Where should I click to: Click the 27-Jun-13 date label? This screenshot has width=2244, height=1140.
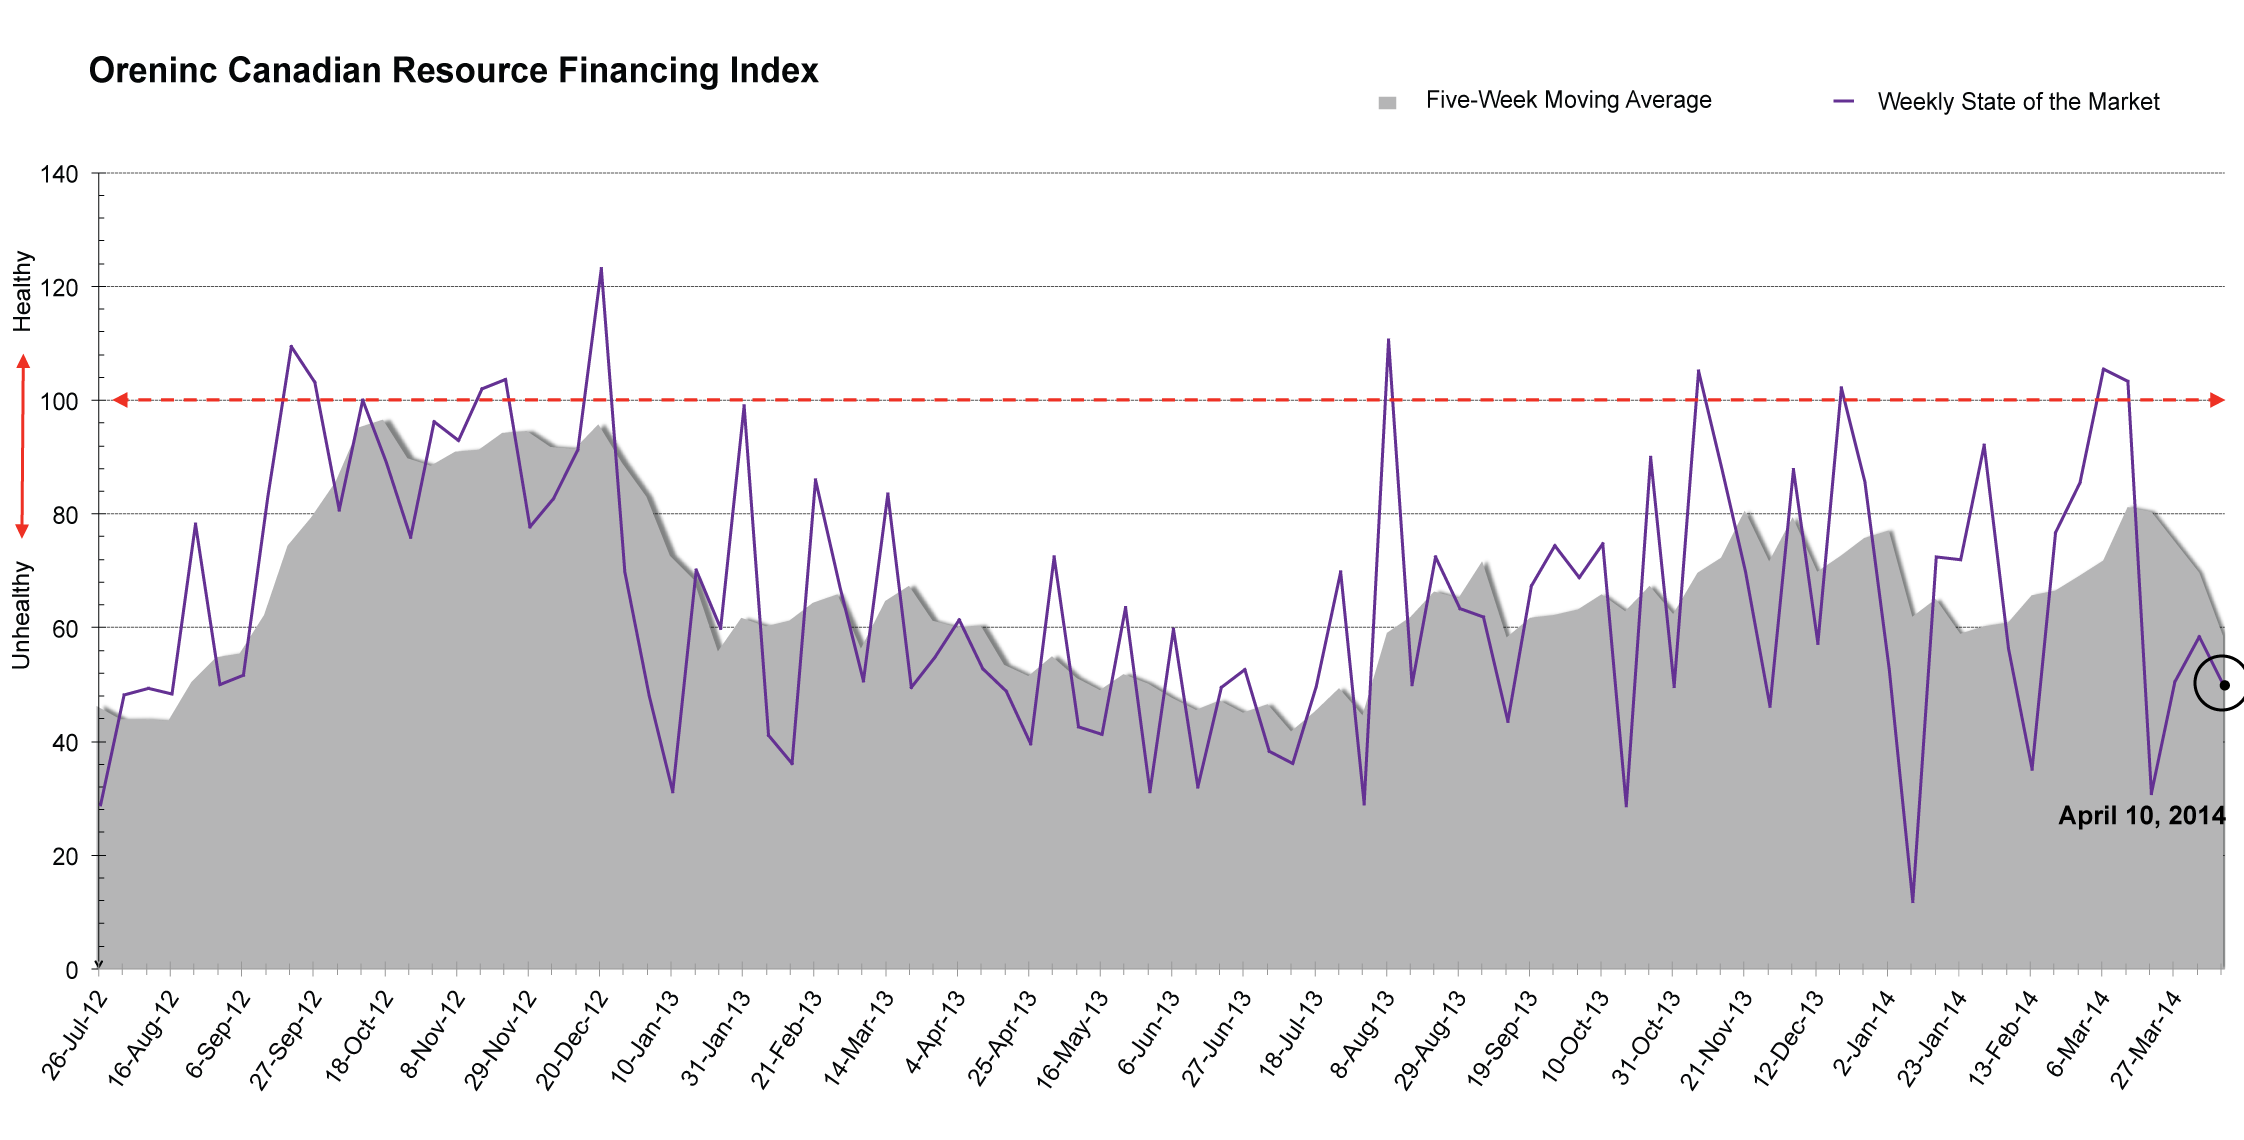point(1217,1038)
